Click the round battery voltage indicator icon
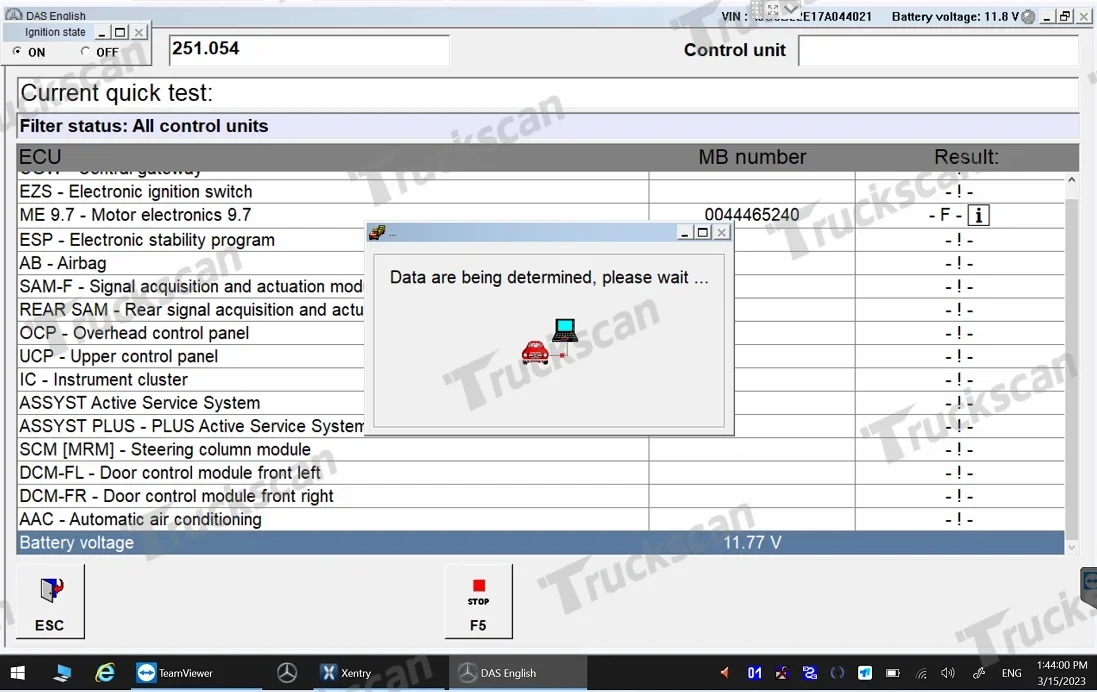Image resolution: width=1097 pixels, height=692 pixels. coord(1028,17)
